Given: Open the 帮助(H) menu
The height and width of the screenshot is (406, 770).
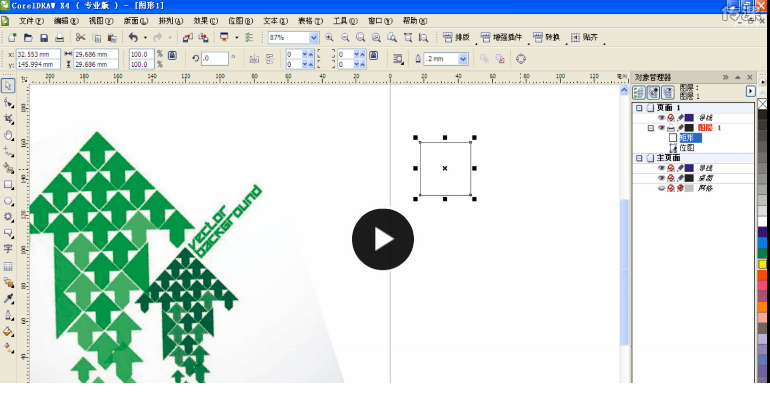Looking at the screenshot, I should 415,21.
